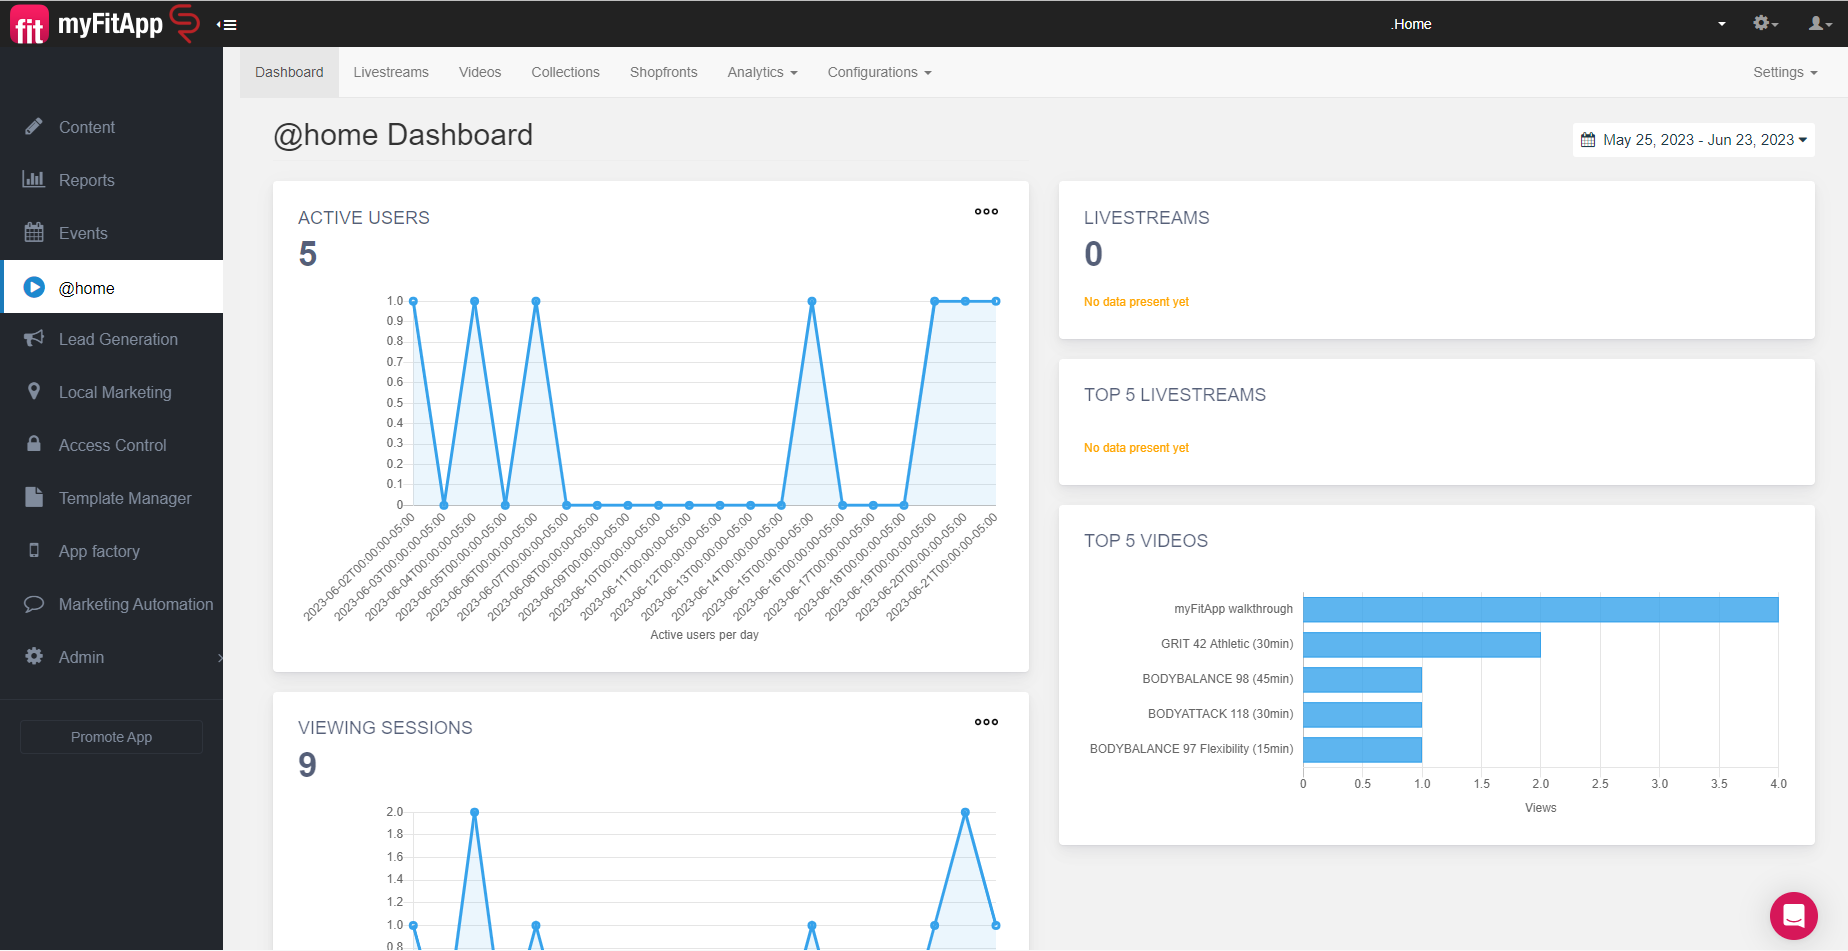Open the Shopfronts tab
1848x951 pixels.
click(664, 72)
